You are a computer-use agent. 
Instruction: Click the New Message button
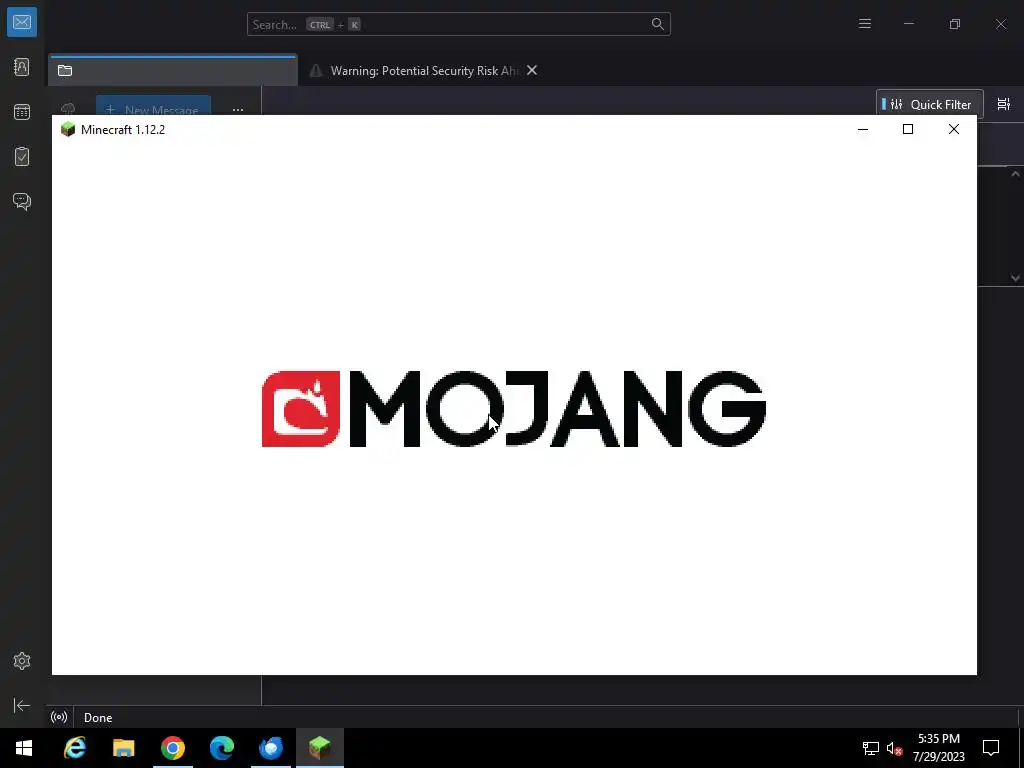pos(153,106)
